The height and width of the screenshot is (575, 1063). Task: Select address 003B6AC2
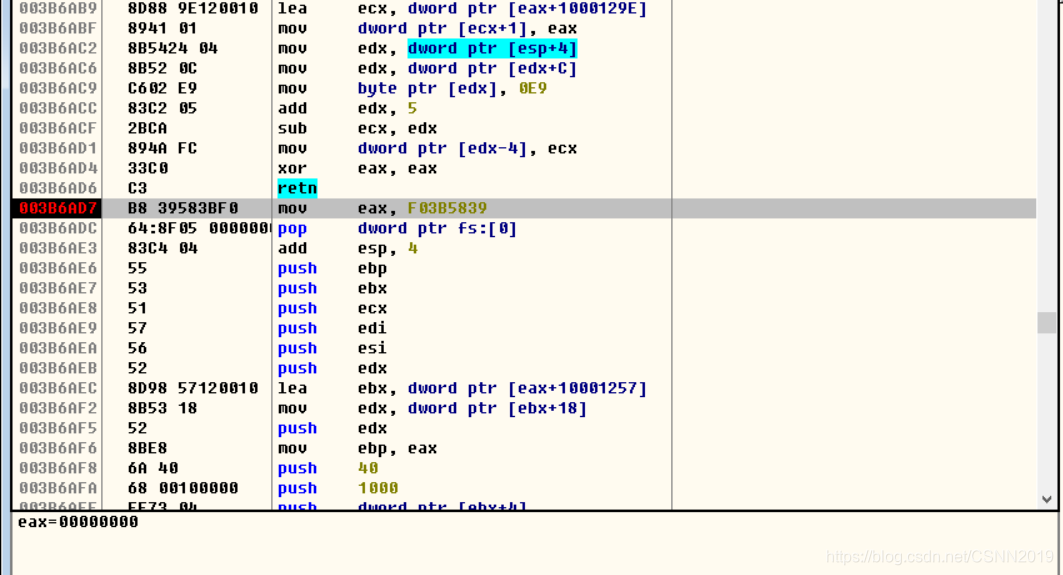point(58,48)
